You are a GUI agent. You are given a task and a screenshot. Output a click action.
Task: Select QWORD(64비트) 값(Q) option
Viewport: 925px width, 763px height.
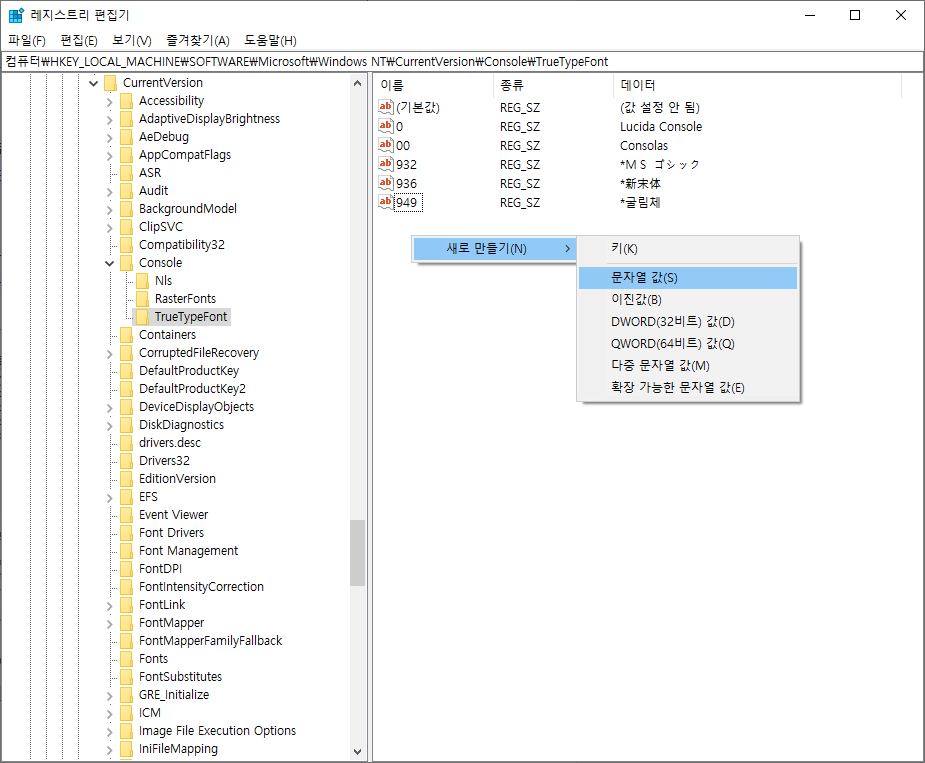click(x=688, y=343)
